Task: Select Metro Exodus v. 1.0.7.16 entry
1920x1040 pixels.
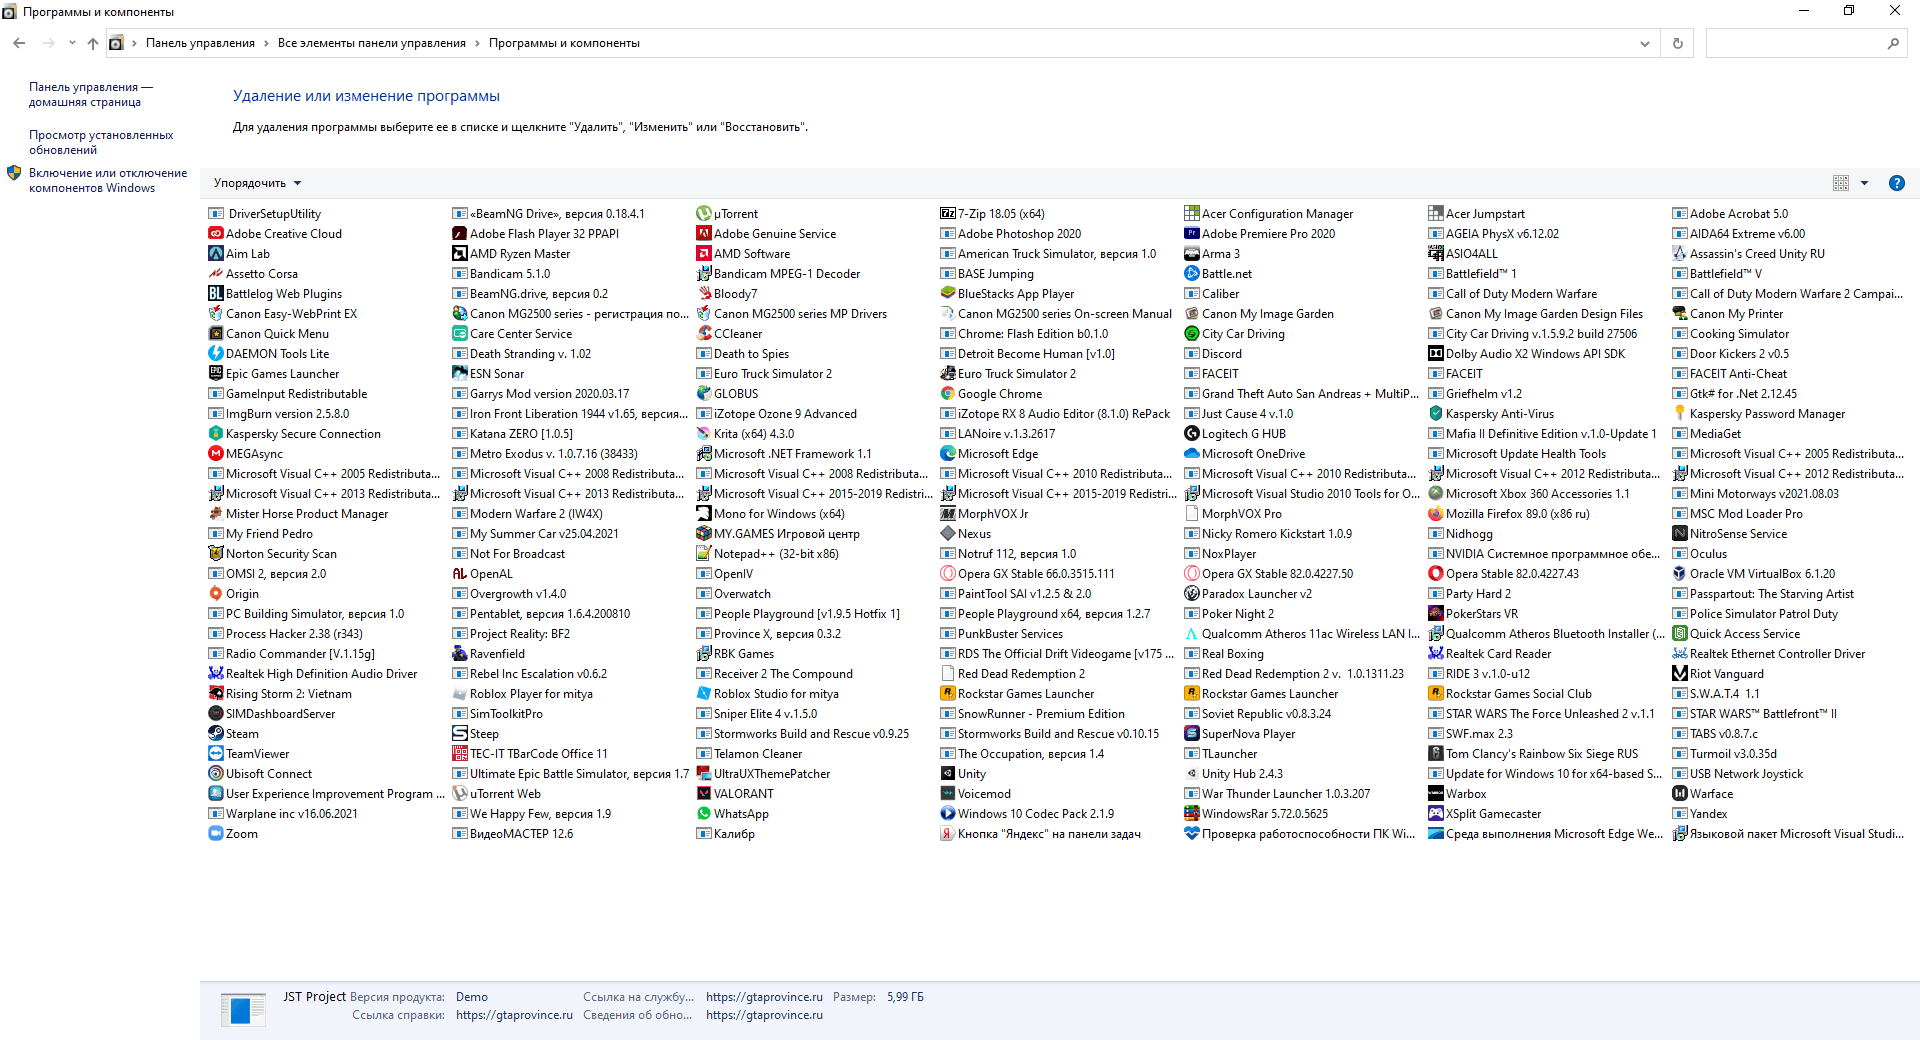Action: click(x=545, y=453)
